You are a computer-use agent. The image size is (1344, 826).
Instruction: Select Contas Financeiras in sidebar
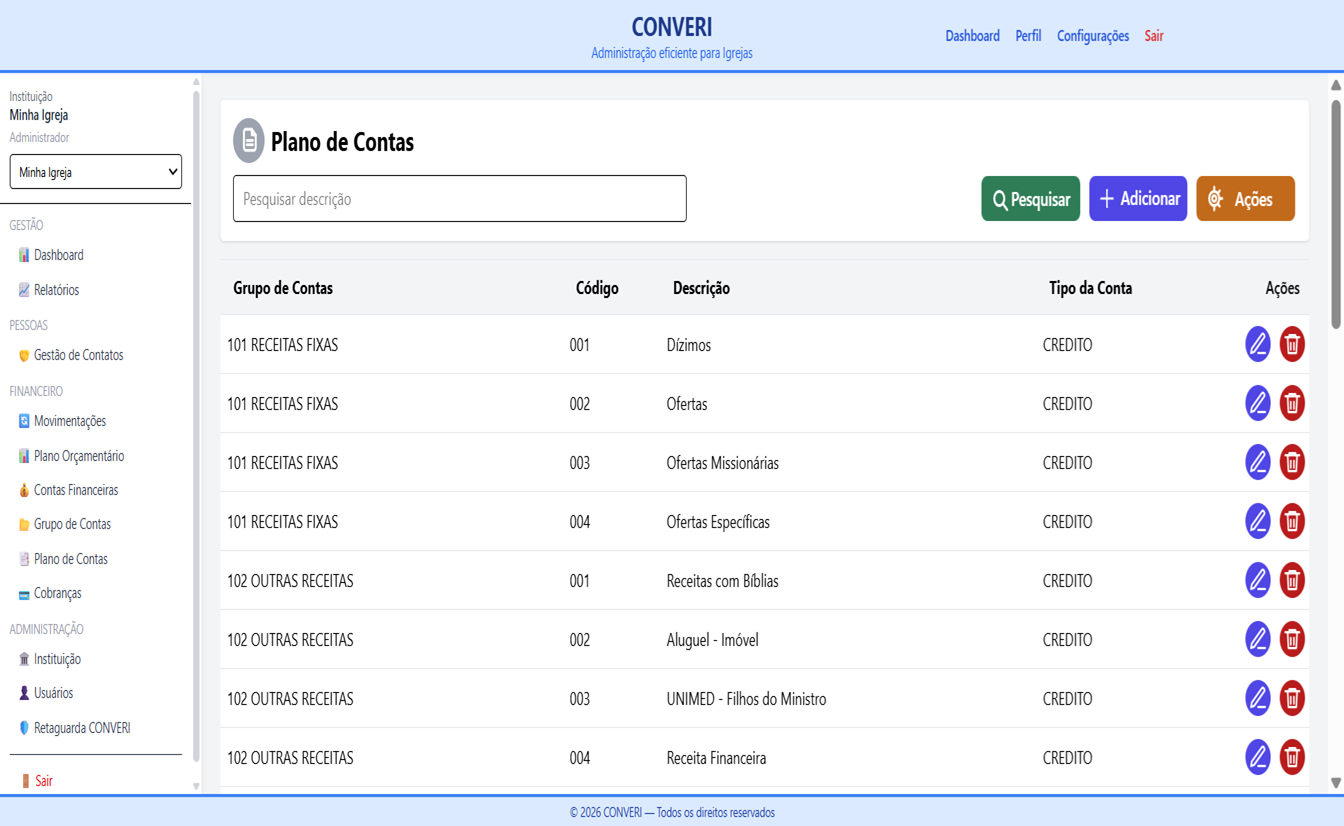point(76,490)
